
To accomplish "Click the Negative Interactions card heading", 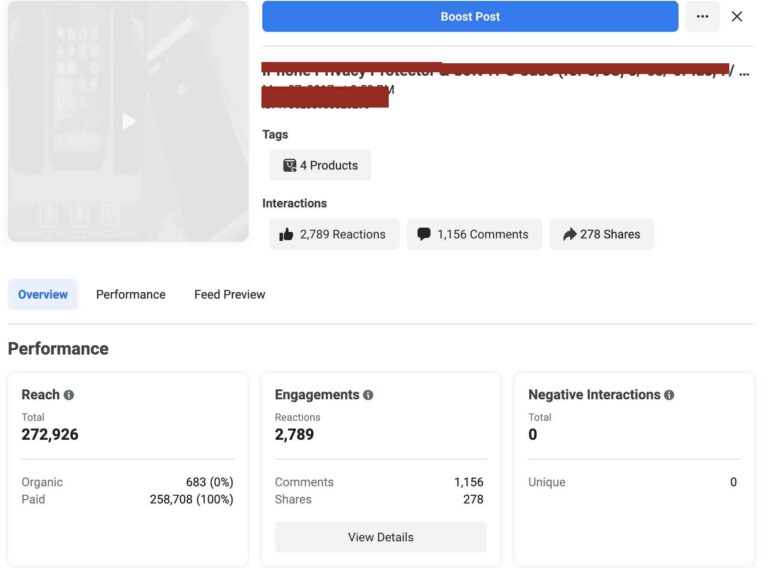I will pyautogui.click(x=594, y=395).
